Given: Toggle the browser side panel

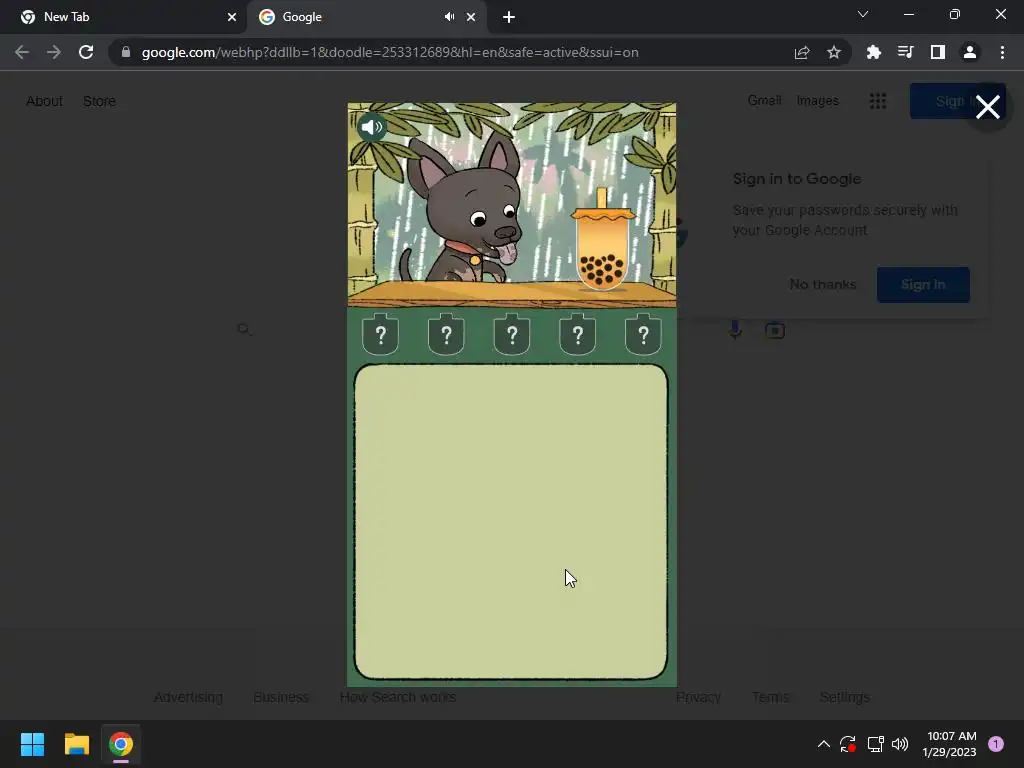Looking at the screenshot, I should pos(938,52).
